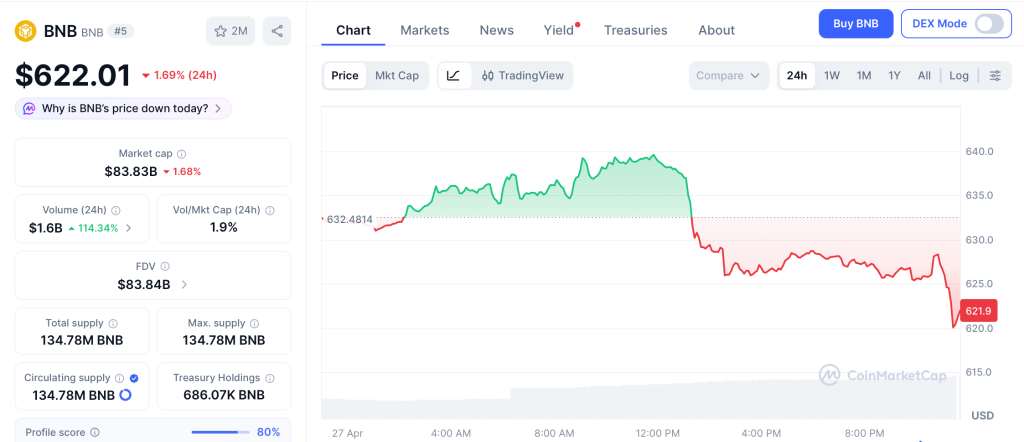Click the Profile score info icon
This screenshot has height=442, width=1024.
[95, 432]
